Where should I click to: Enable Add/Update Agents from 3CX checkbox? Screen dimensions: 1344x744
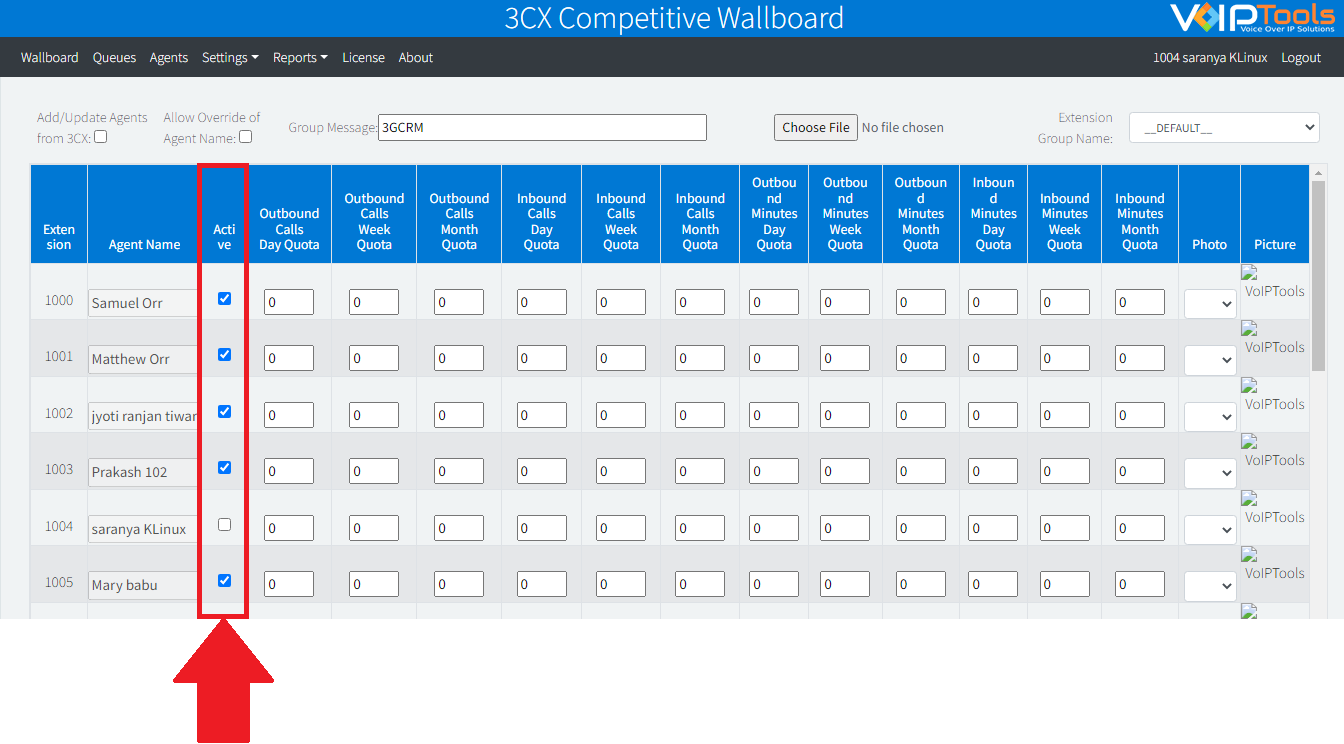tap(100, 137)
